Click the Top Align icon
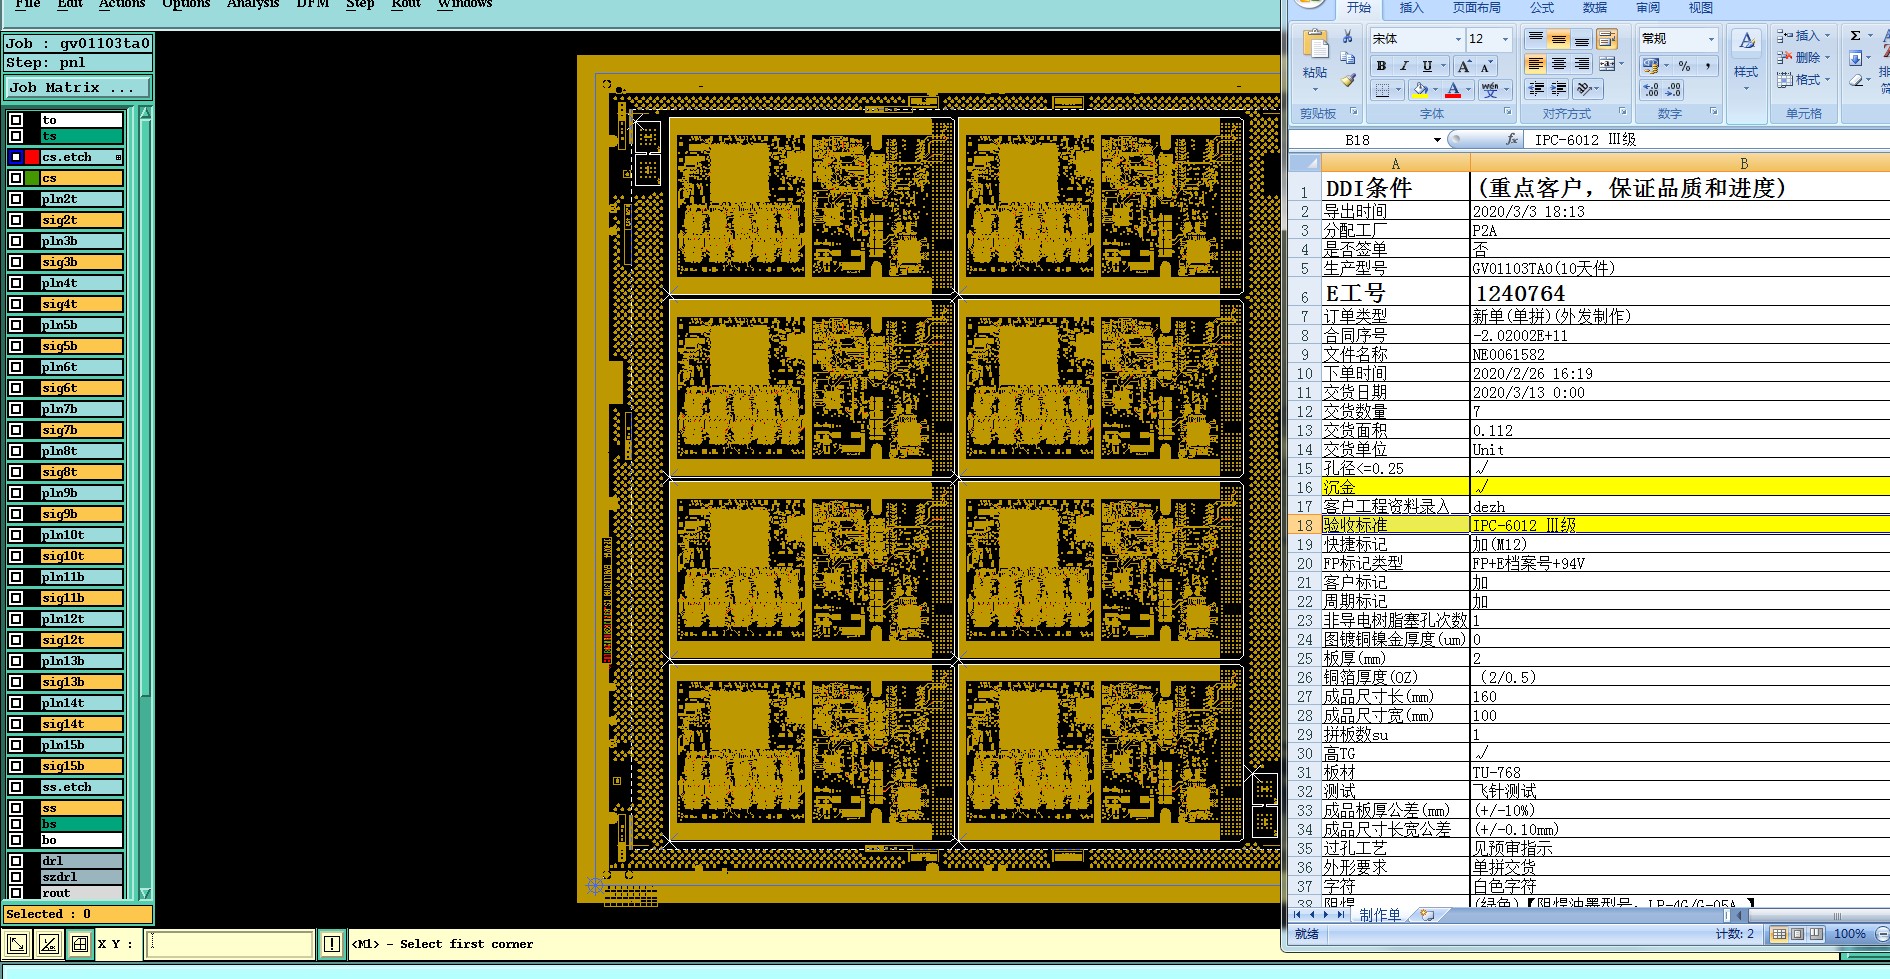 point(1536,39)
